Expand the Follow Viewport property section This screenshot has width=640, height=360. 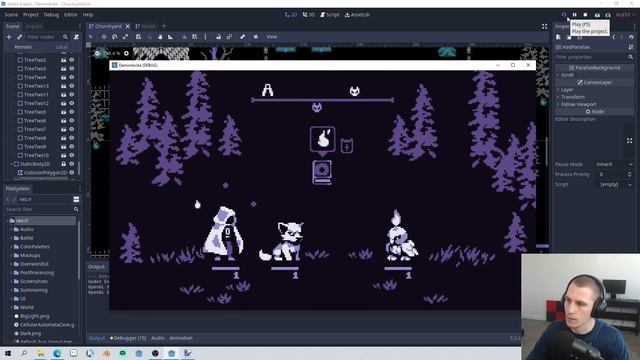click(x=578, y=104)
